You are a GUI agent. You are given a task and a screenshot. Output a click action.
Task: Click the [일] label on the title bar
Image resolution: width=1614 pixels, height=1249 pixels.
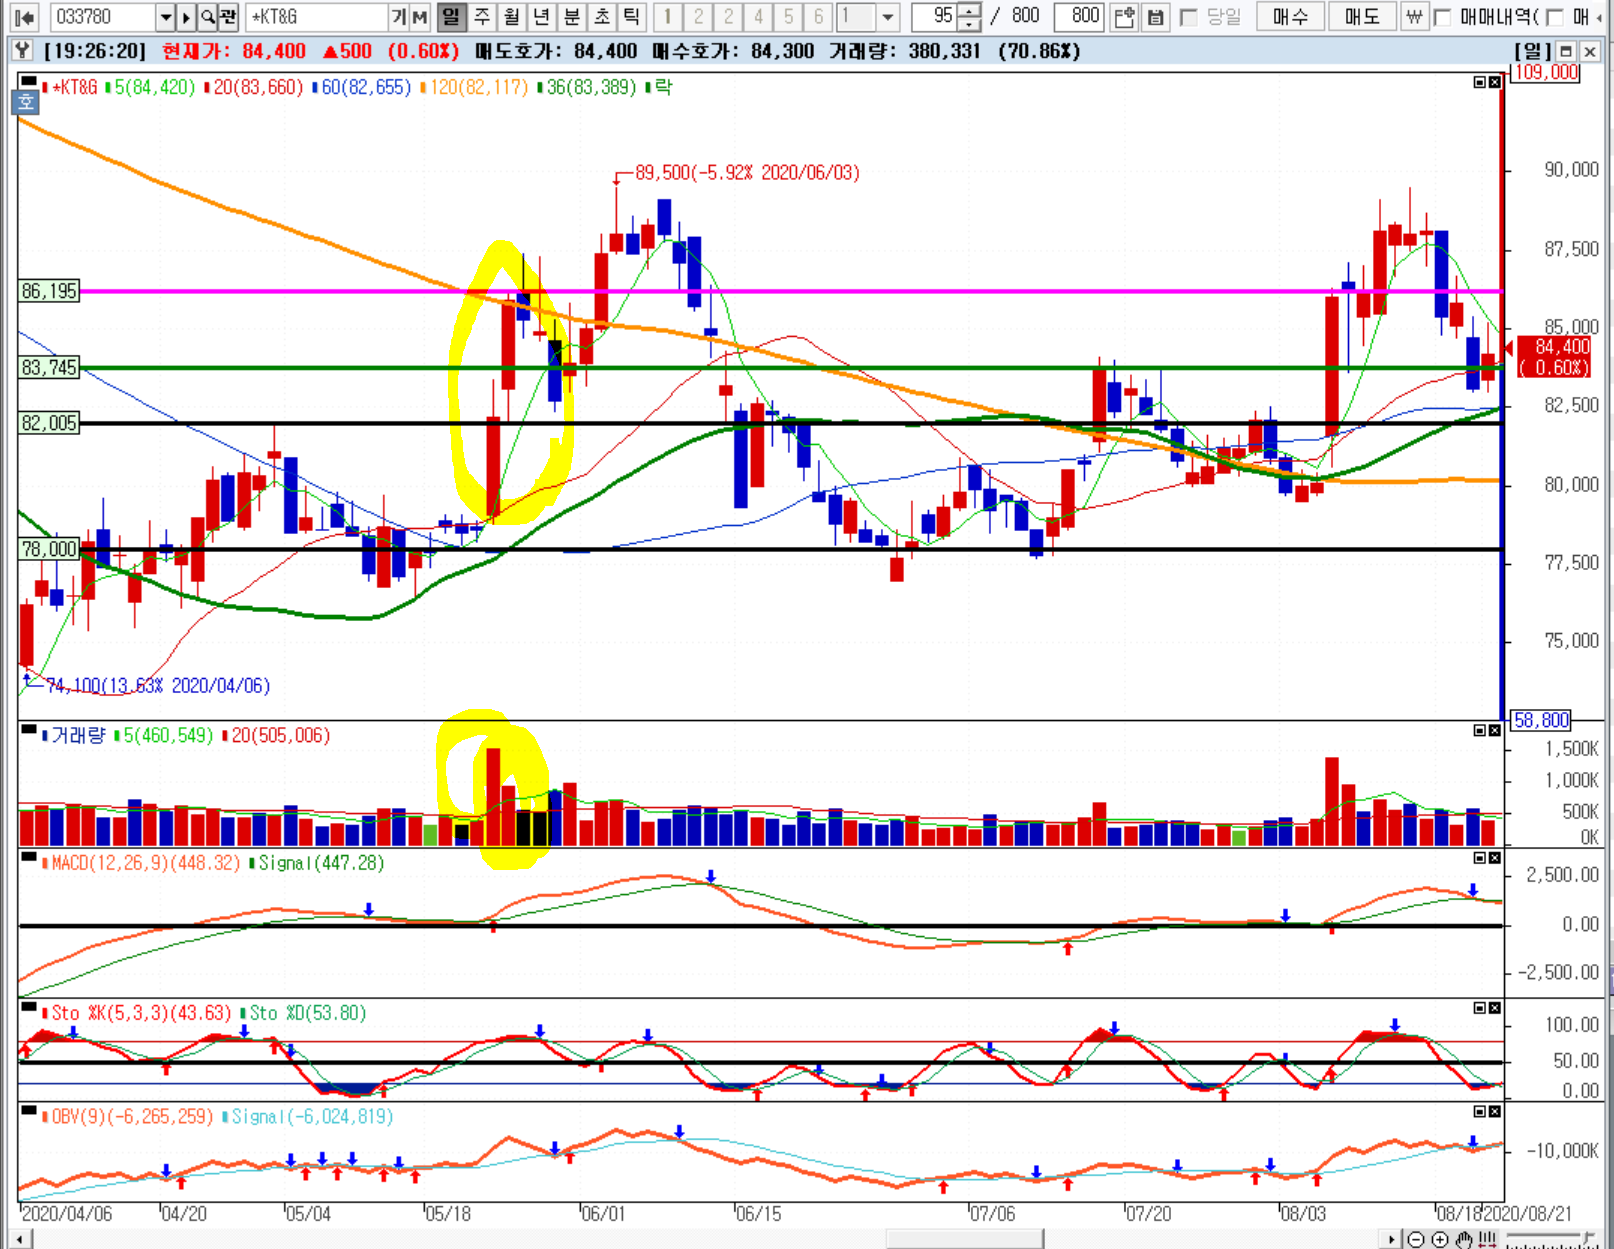pos(1533,51)
